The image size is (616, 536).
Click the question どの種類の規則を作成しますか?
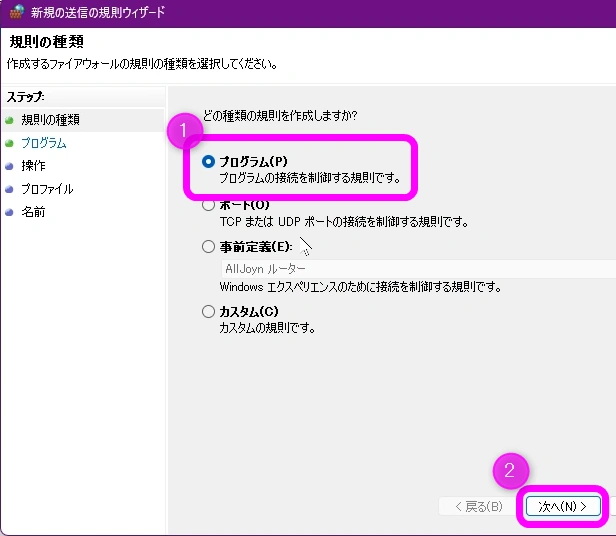point(280,116)
